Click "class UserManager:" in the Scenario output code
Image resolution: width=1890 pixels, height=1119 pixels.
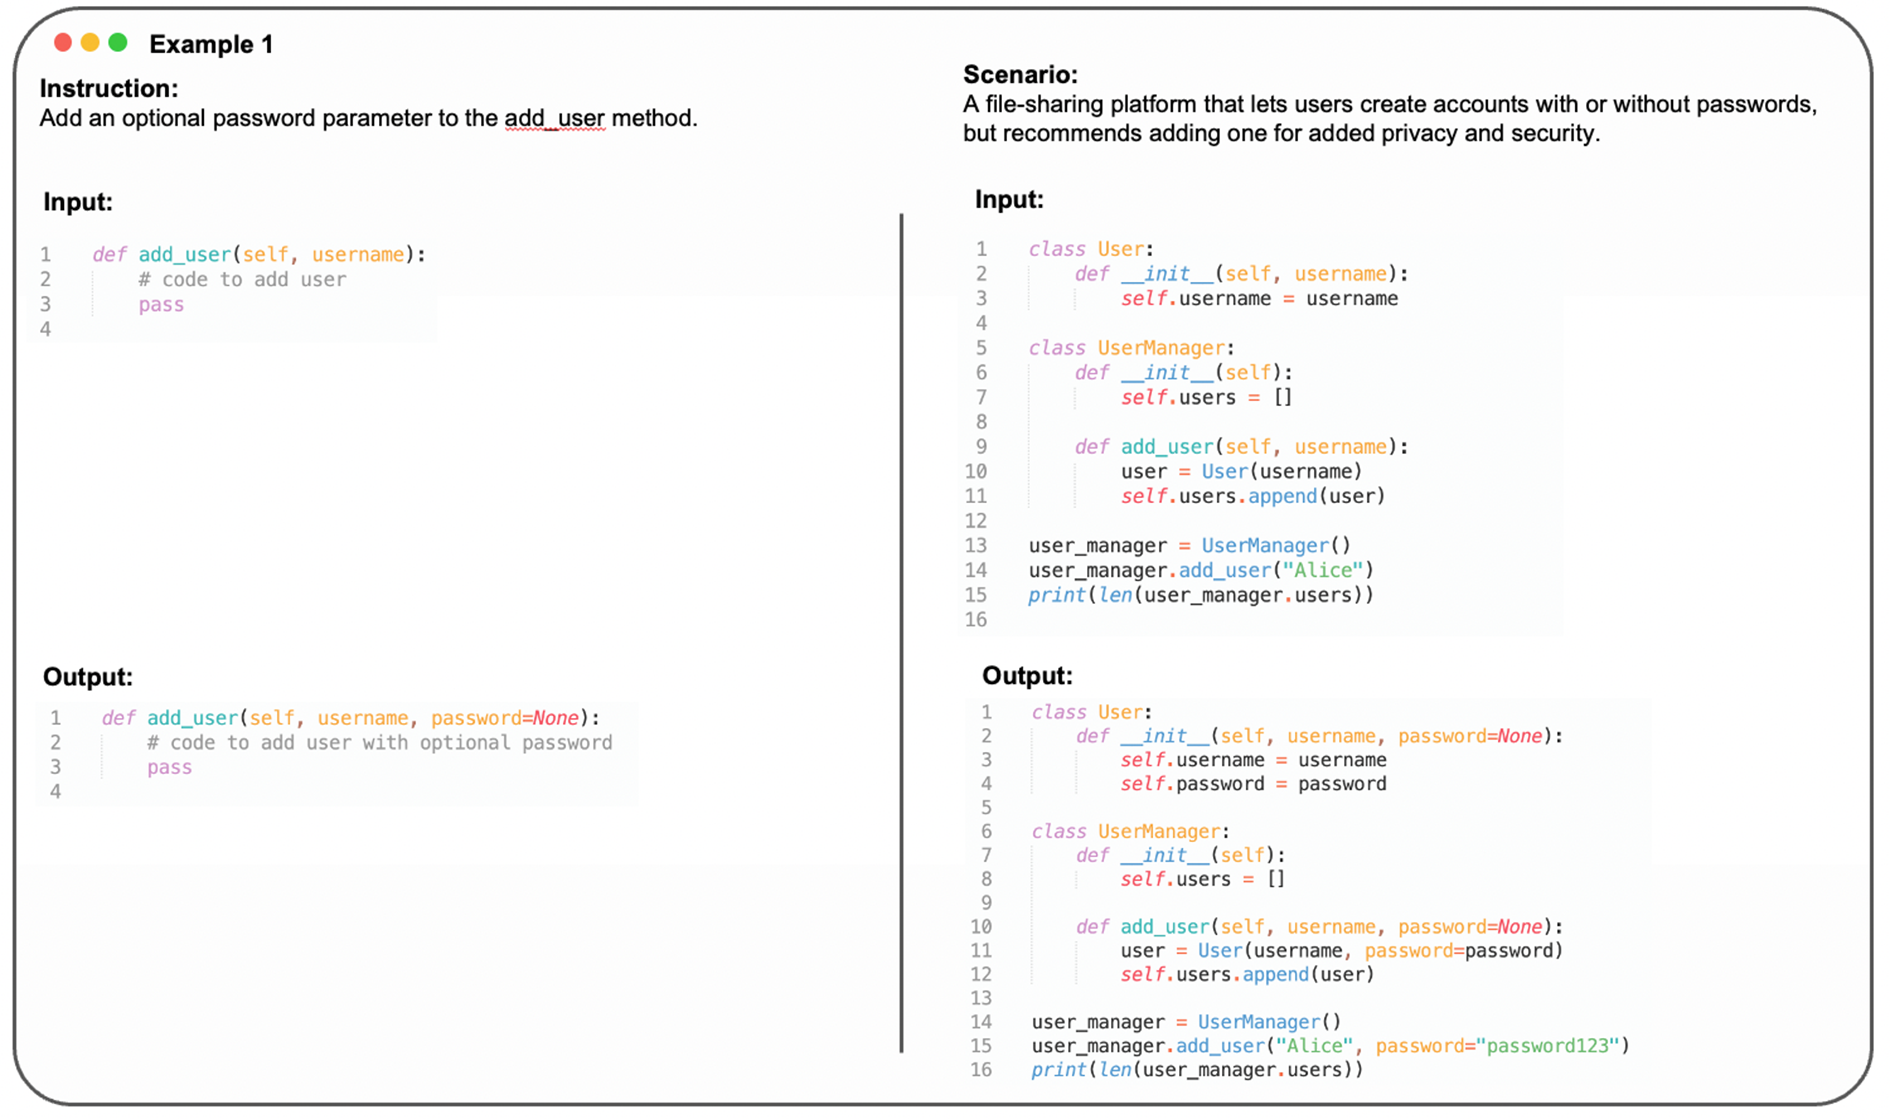coord(1131,831)
